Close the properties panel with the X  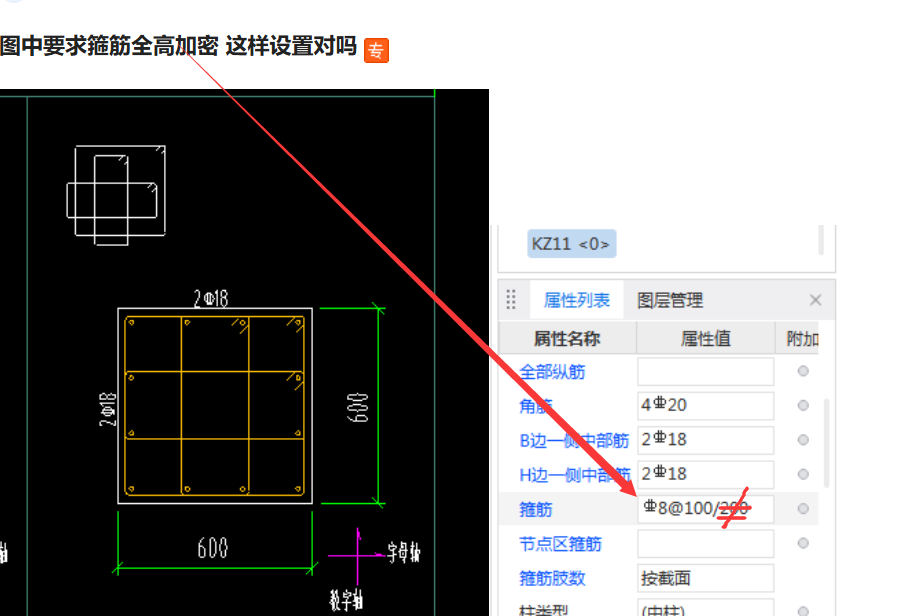tap(815, 300)
